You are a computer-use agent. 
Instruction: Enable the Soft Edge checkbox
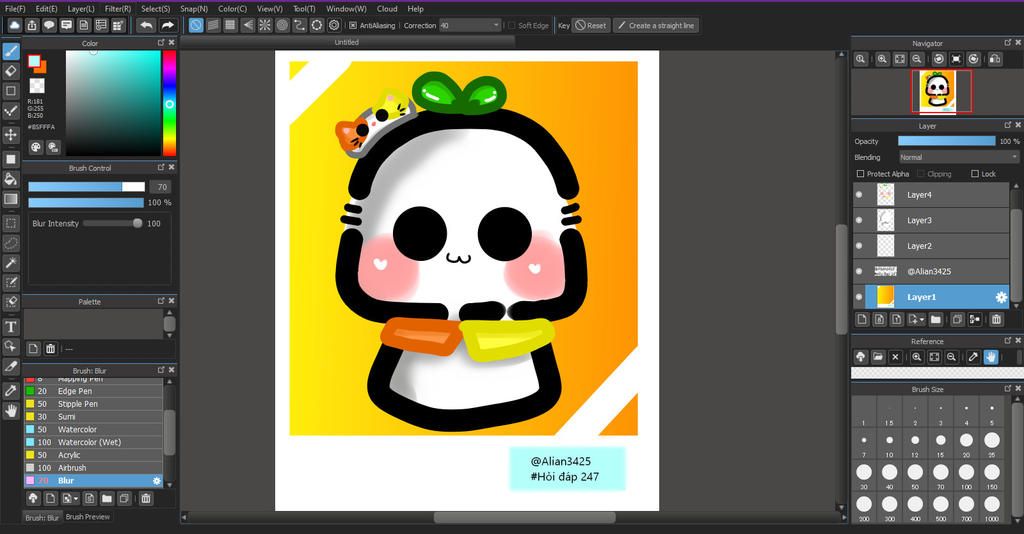pos(511,25)
